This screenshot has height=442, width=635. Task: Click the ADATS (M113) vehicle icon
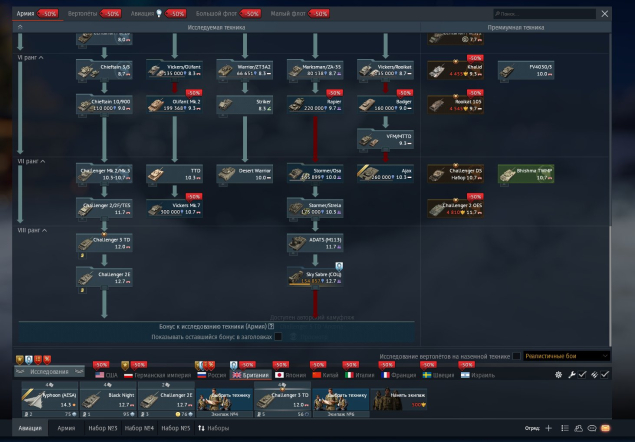point(314,242)
